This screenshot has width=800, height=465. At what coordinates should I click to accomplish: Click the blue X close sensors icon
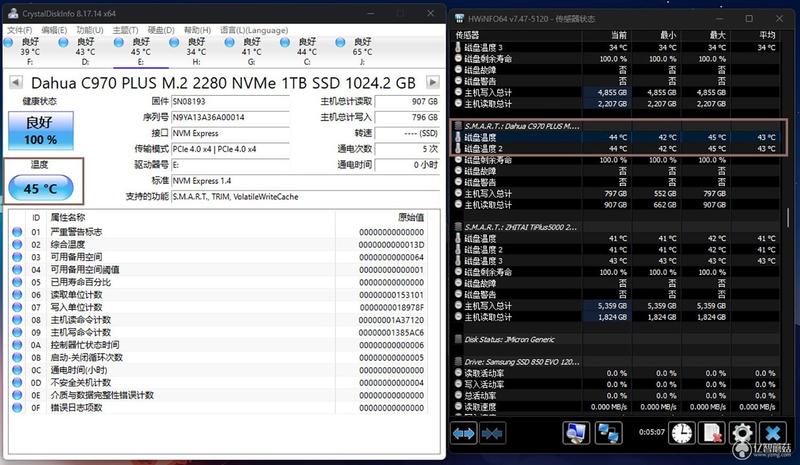(x=773, y=433)
